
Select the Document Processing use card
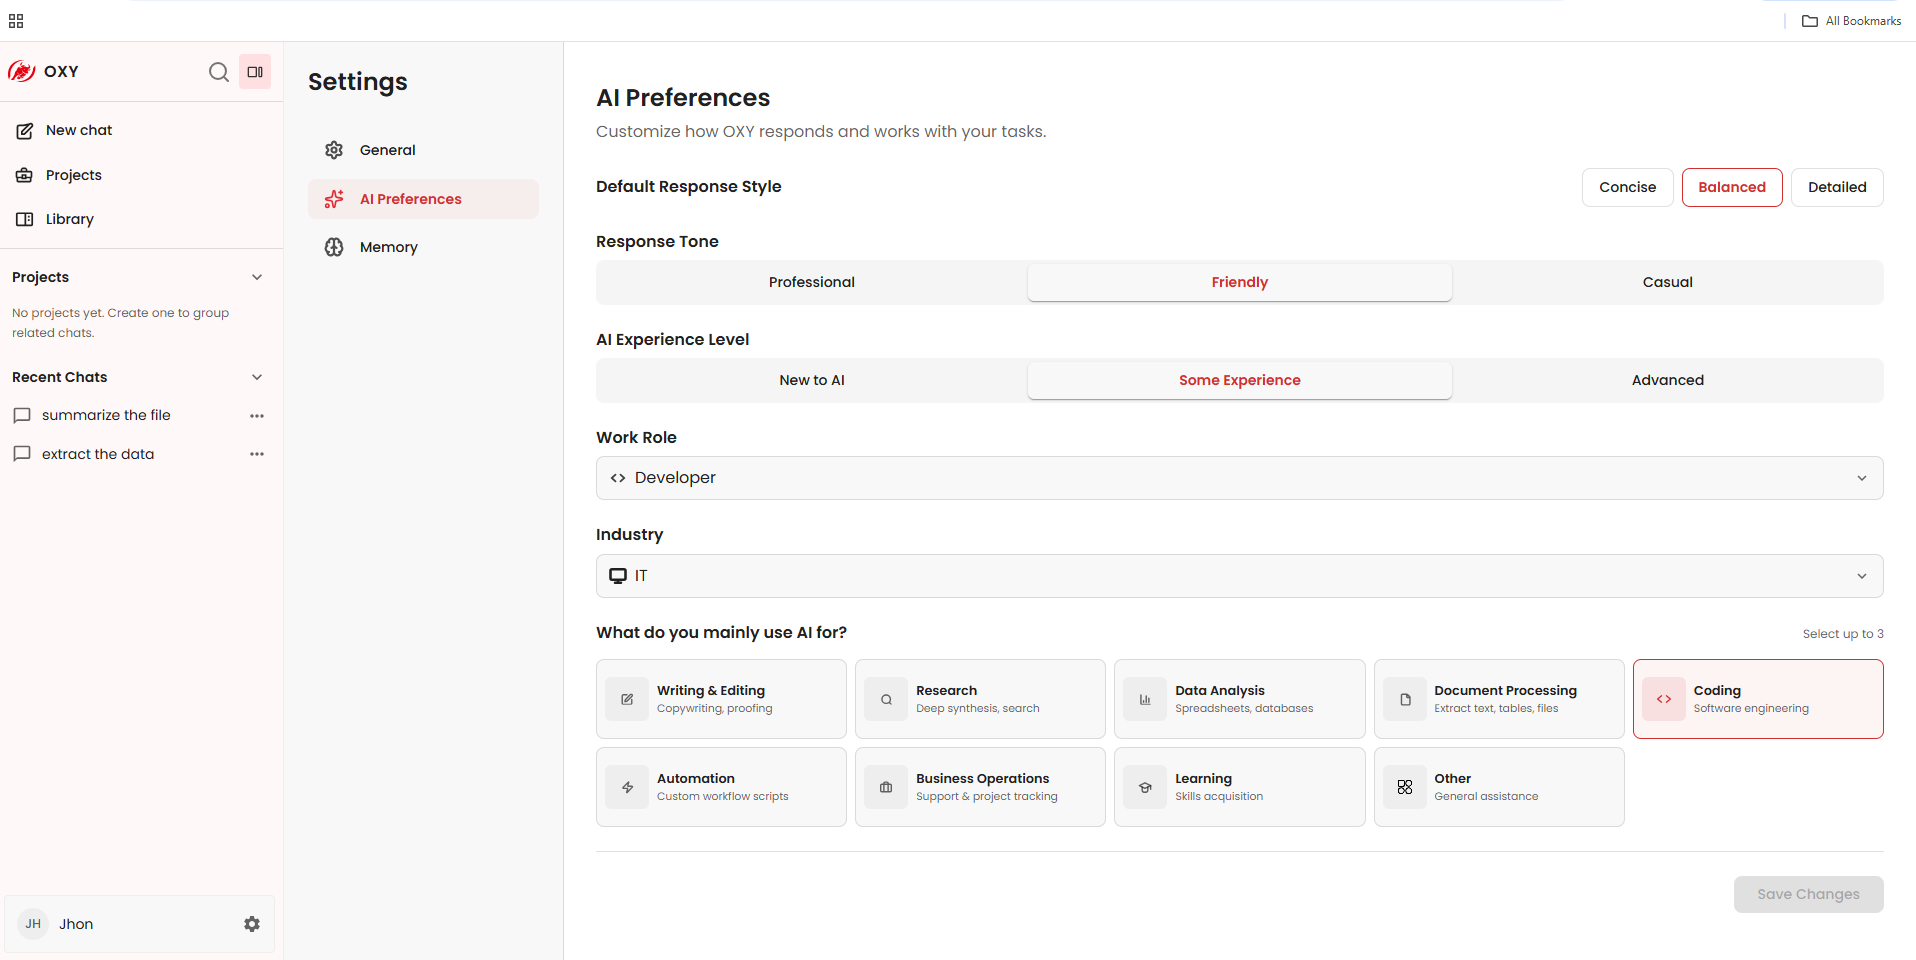pyautogui.click(x=1498, y=699)
